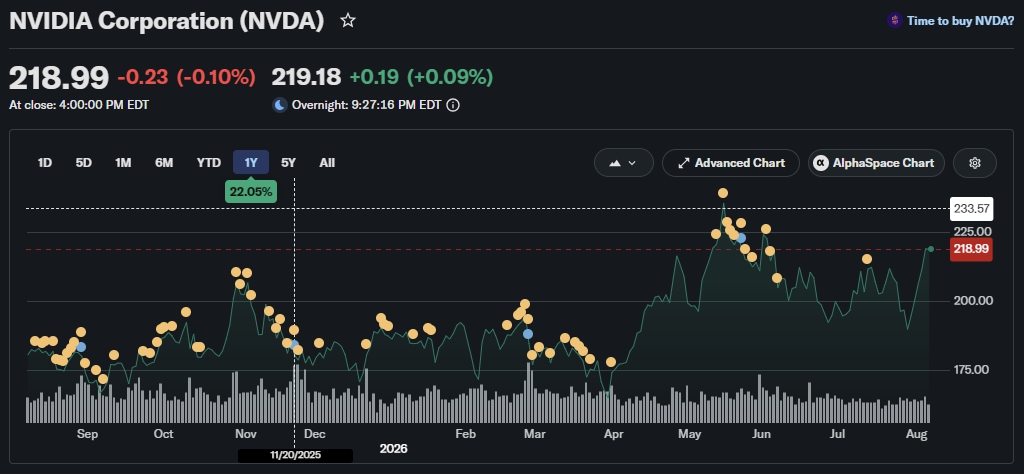The width and height of the screenshot is (1024, 474).
Task: Click the May month label
Action: tap(690, 434)
